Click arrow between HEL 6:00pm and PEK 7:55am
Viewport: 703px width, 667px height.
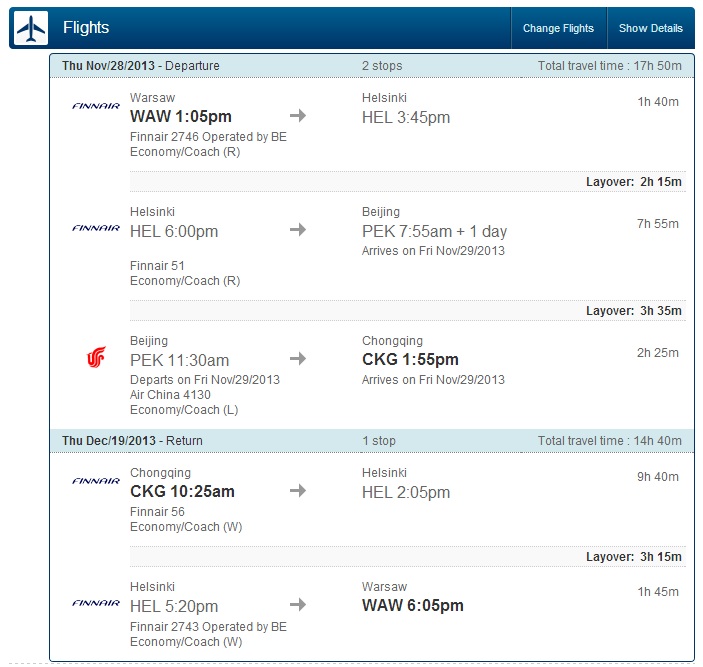[298, 230]
